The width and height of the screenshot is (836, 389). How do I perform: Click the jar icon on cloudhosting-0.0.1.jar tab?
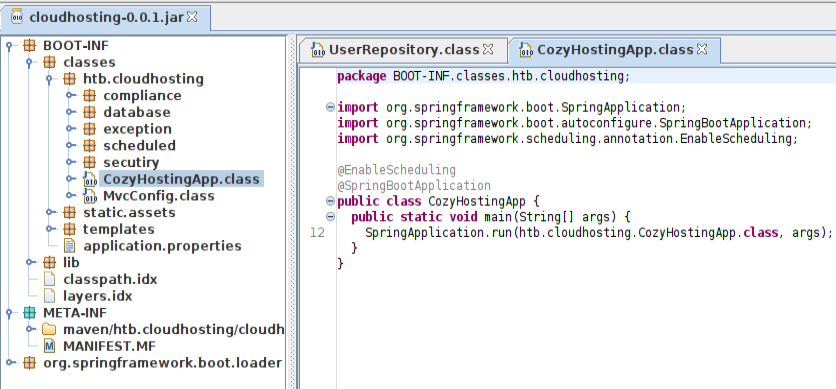coord(17,17)
